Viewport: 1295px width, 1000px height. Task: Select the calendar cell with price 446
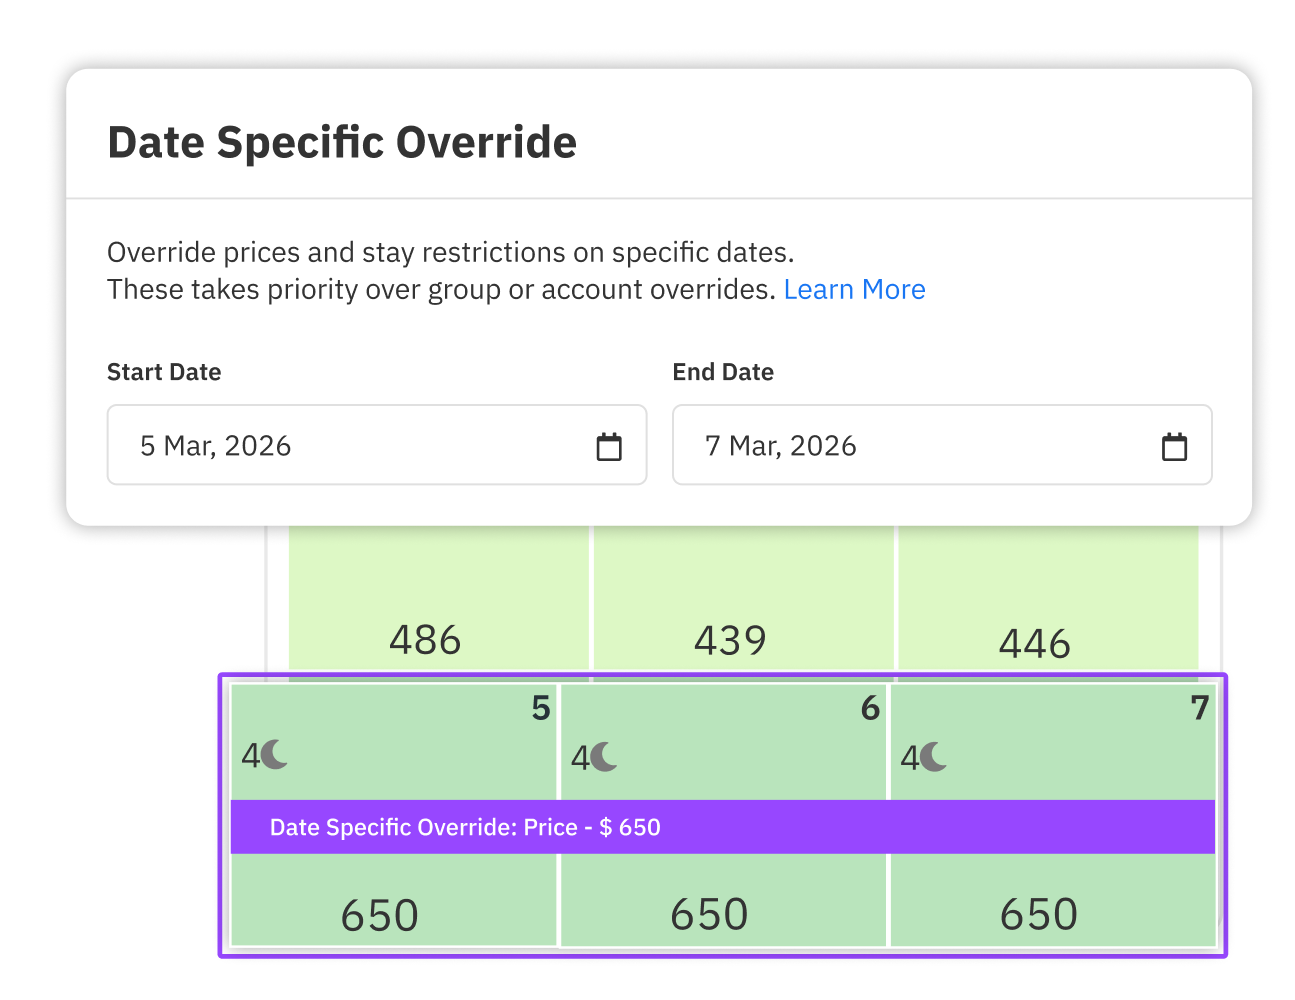(1048, 598)
